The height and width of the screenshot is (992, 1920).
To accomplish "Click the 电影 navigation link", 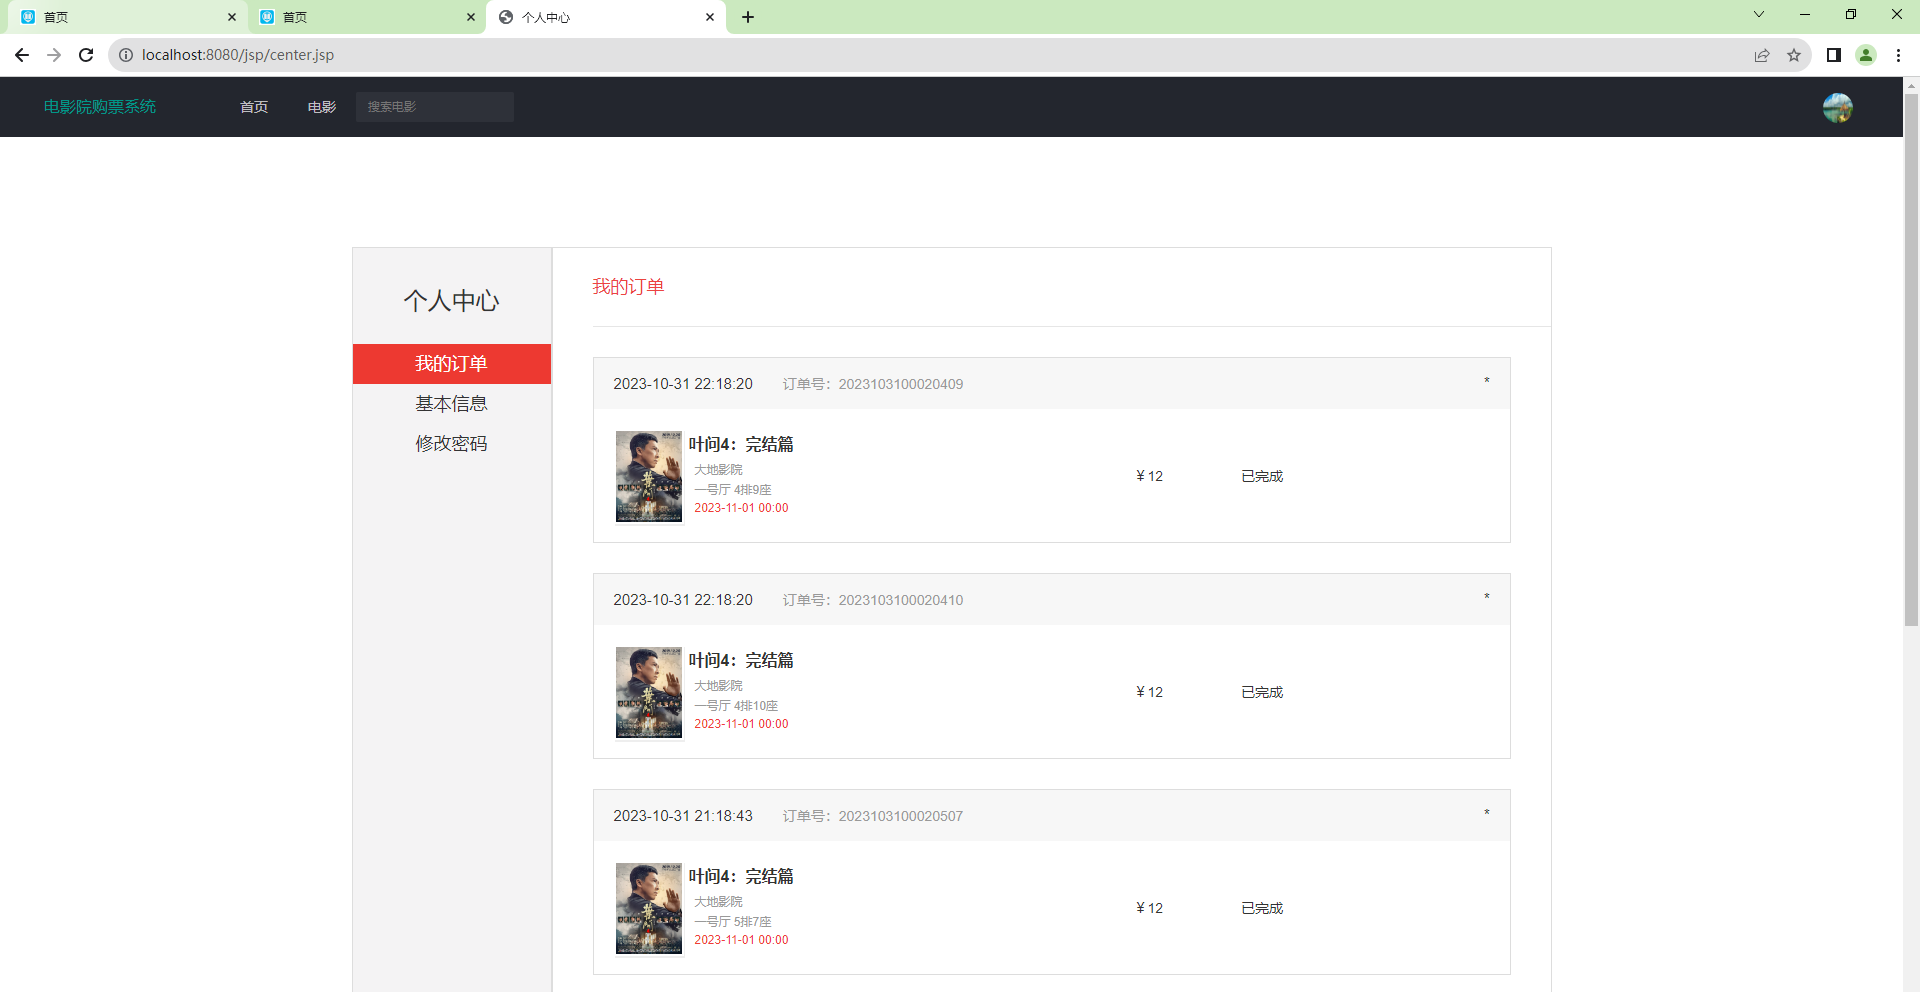I will coord(321,107).
